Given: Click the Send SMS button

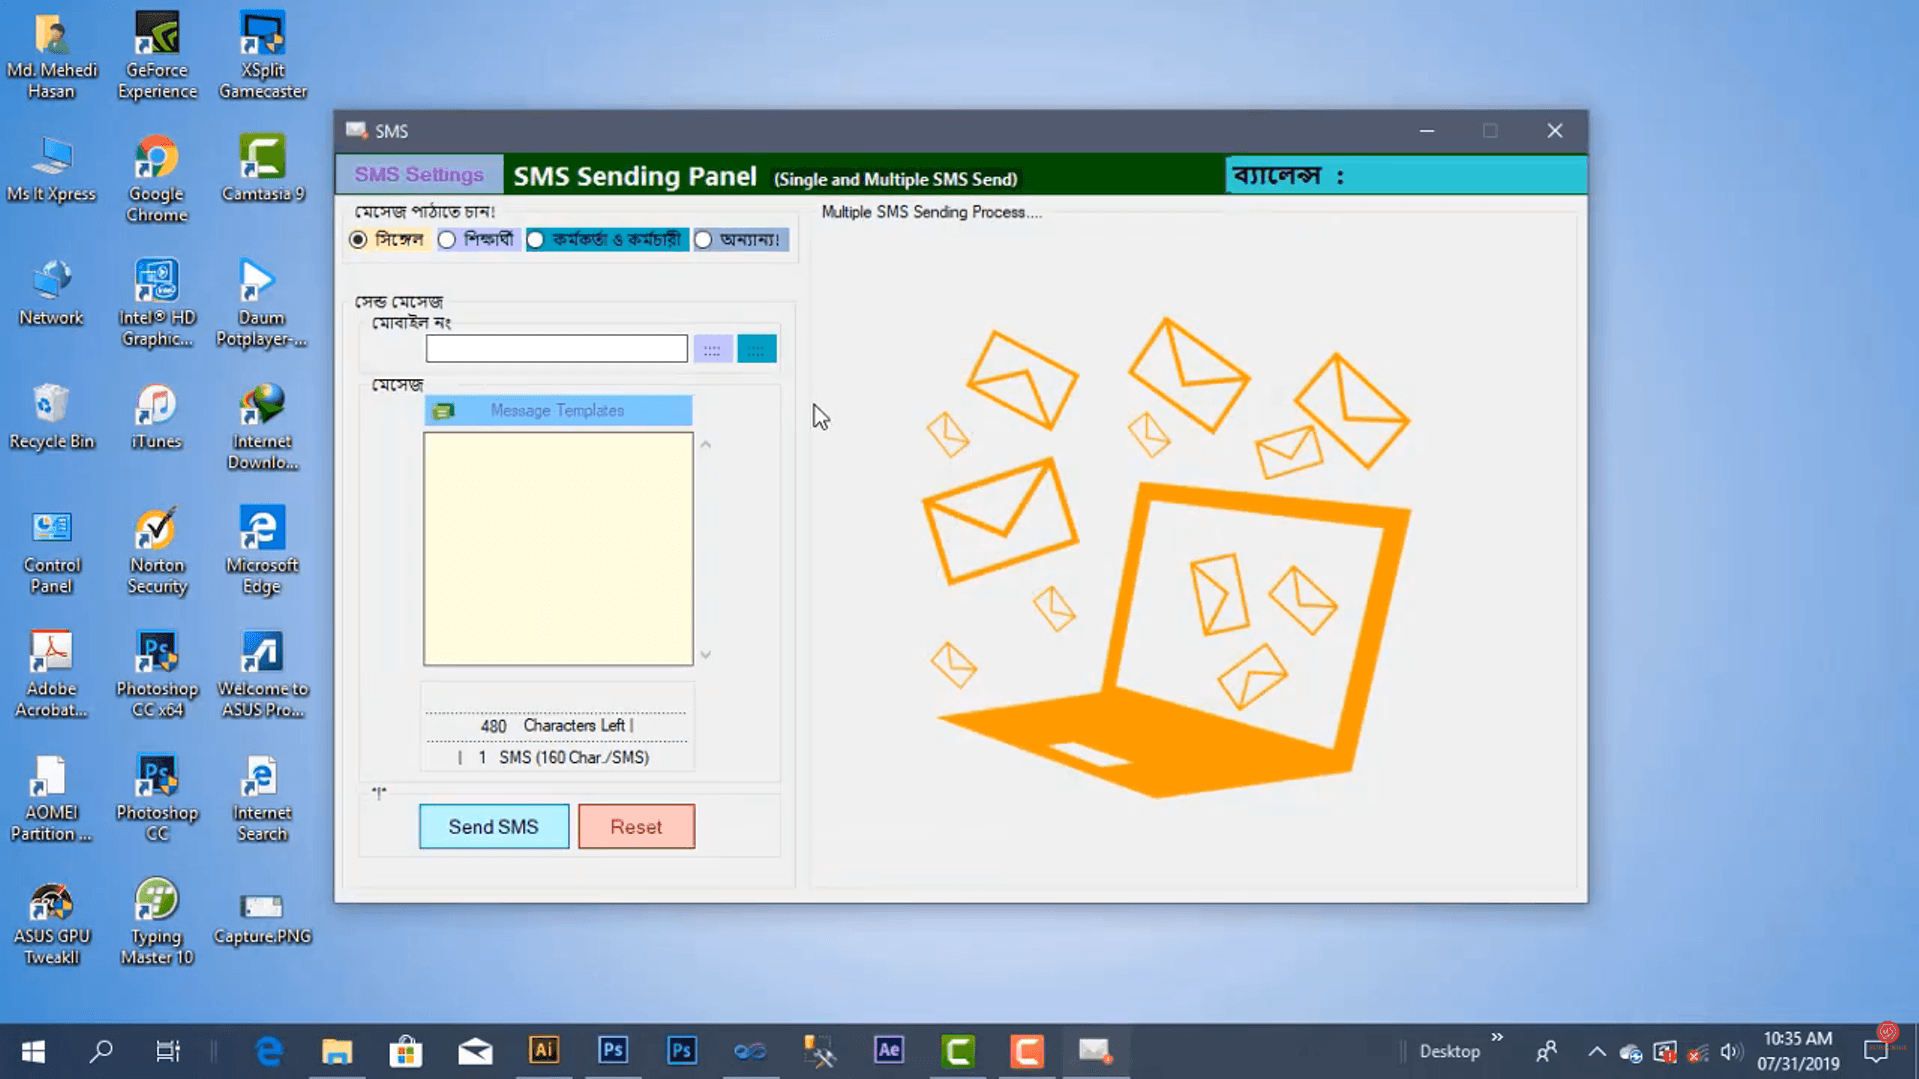Looking at the screenshot, I should 494,826.
